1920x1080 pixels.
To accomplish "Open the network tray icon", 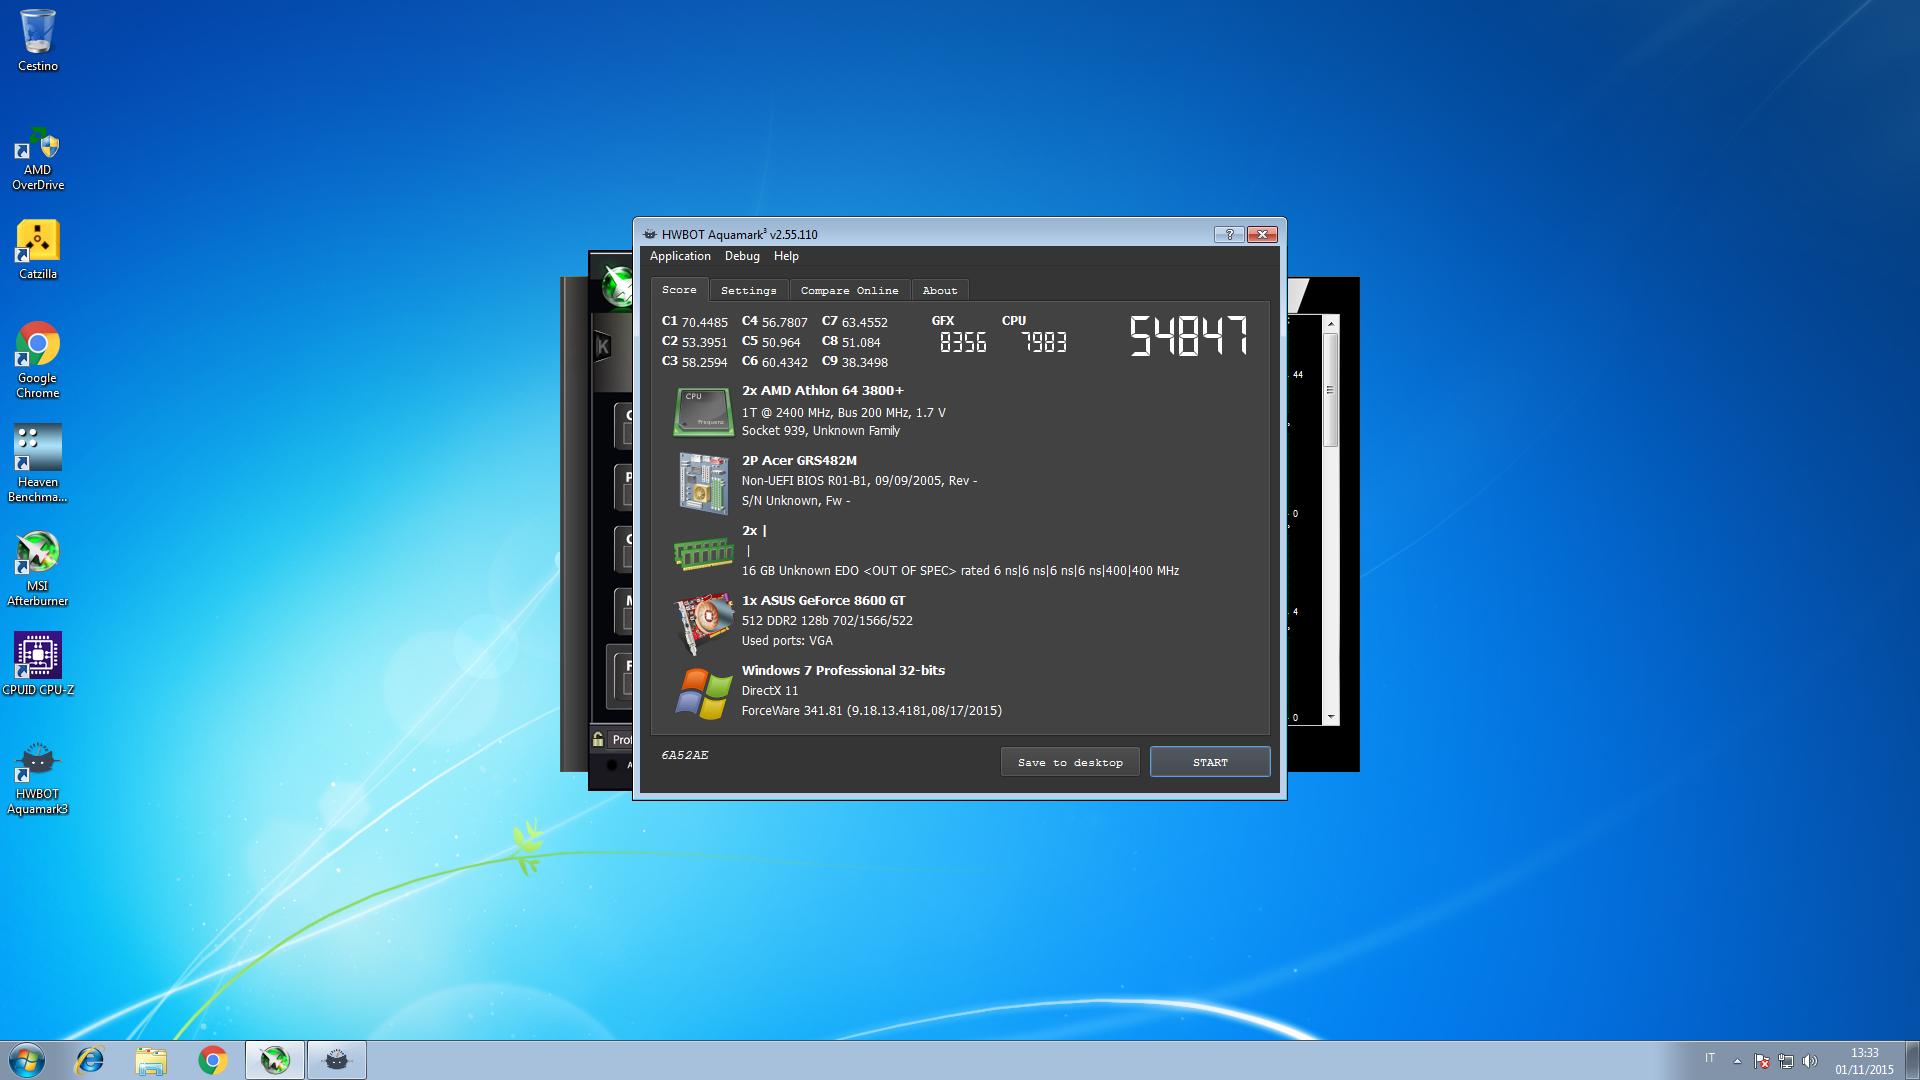I will (1786, 1061).
